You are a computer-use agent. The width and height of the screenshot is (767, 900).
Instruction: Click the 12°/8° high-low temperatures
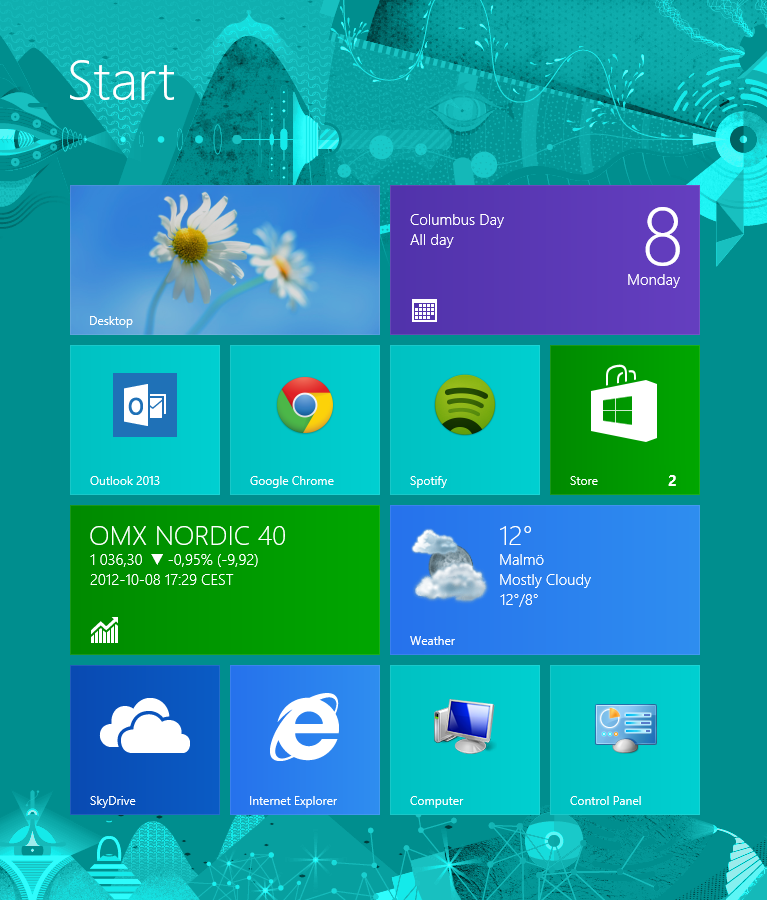click(519, 600)
